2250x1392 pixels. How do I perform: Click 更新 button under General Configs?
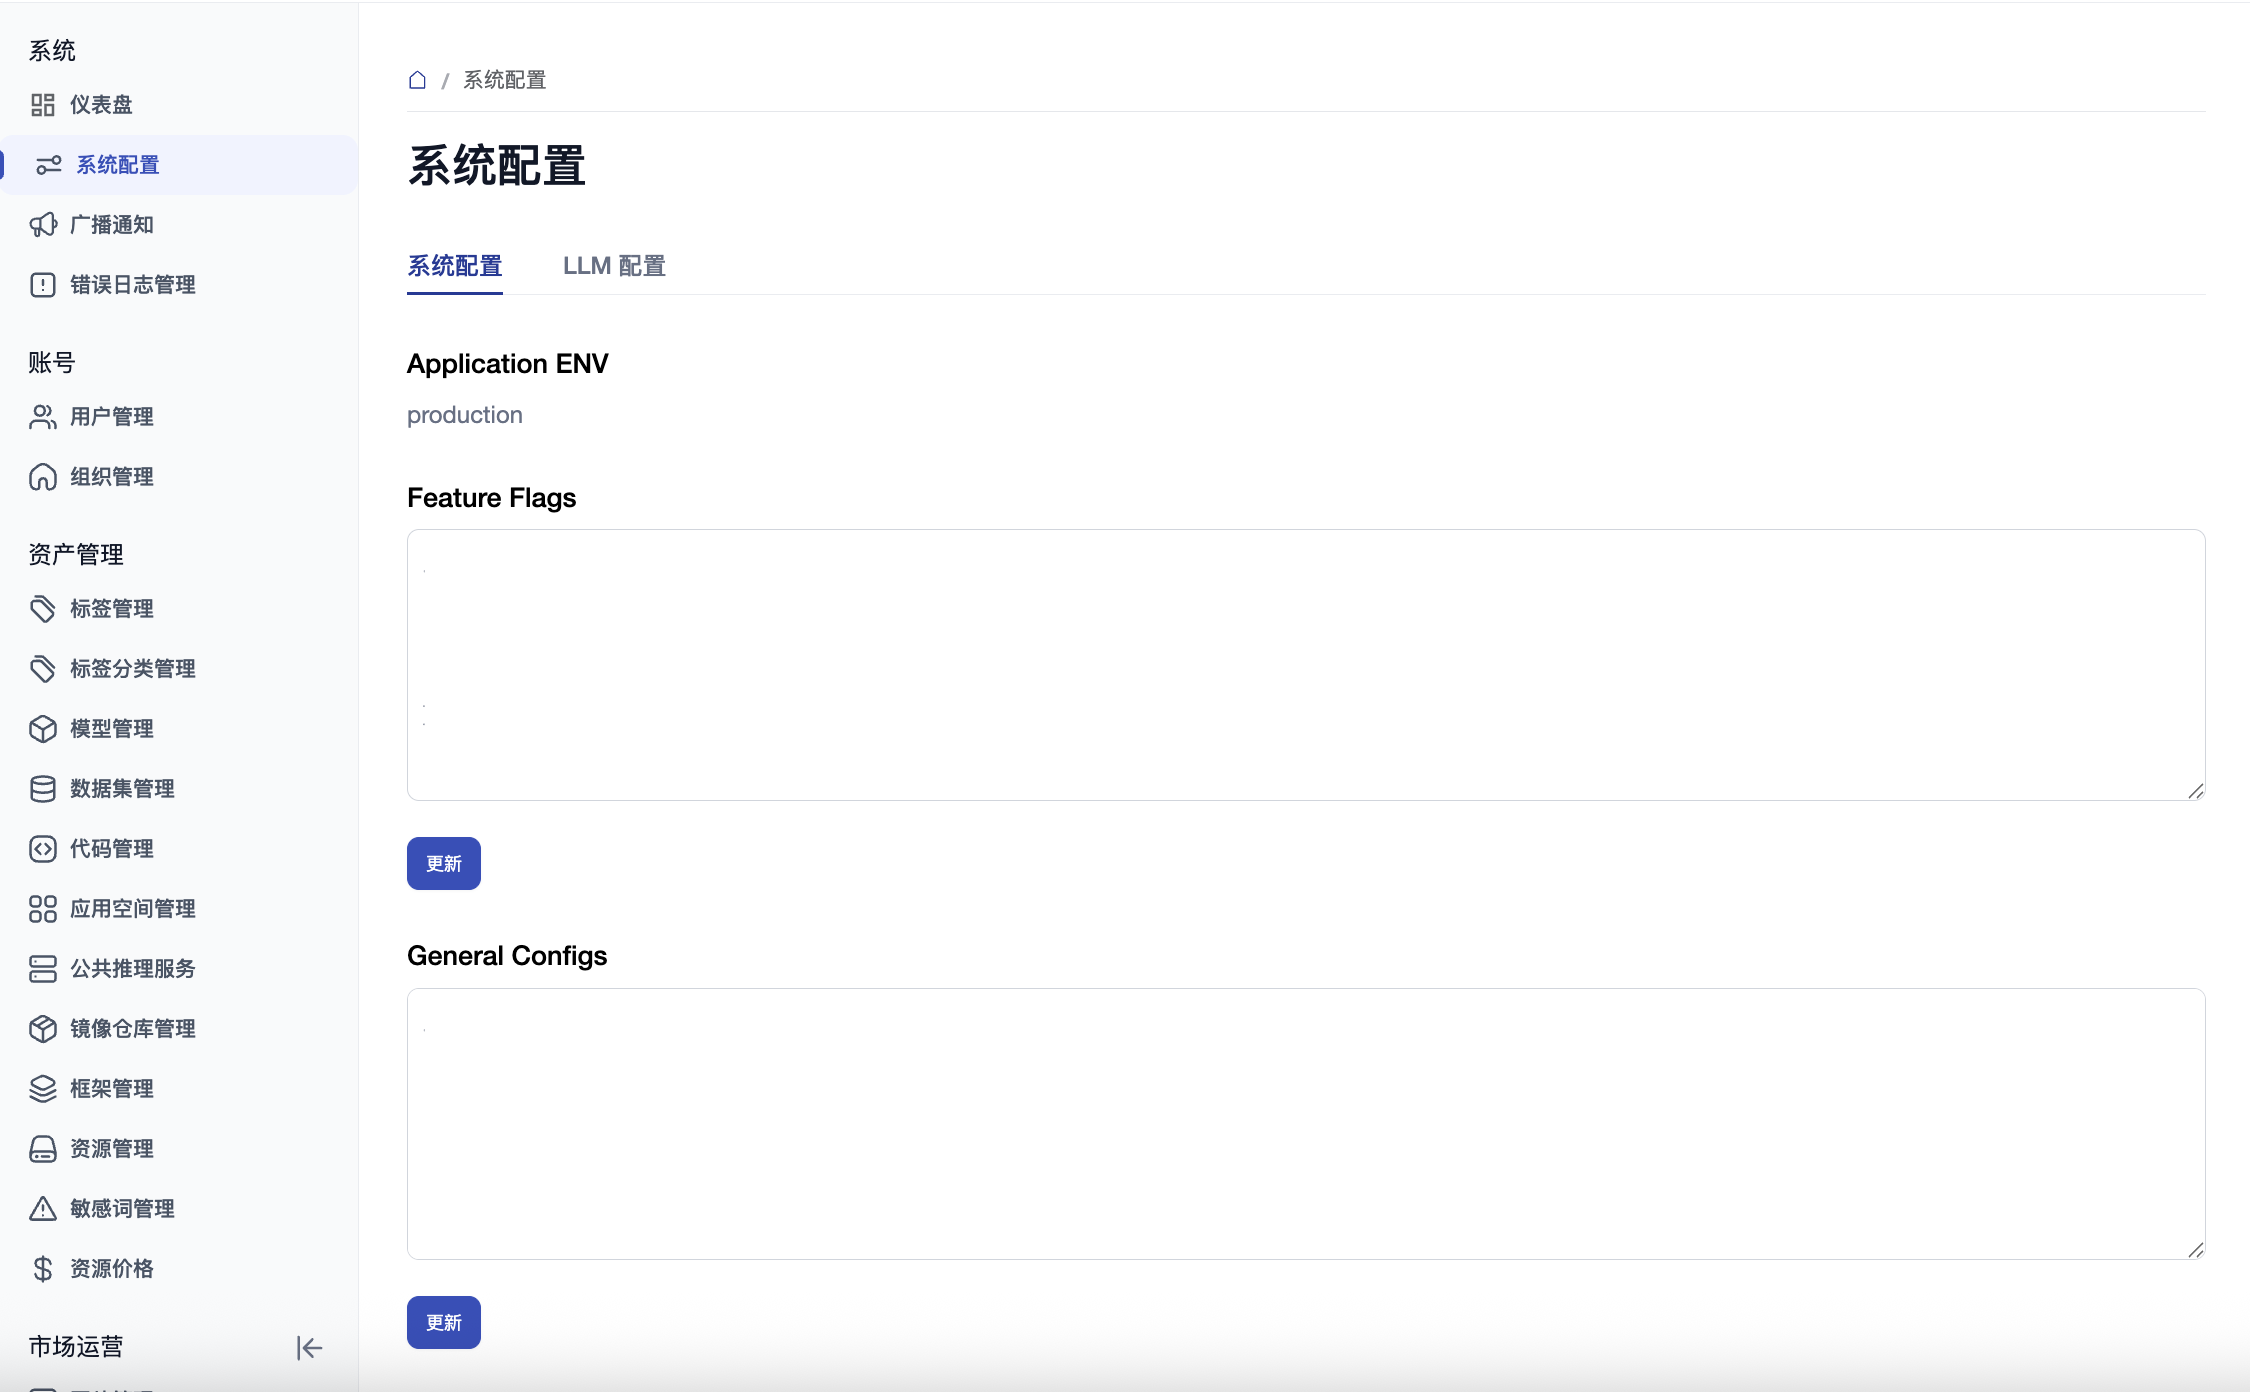coord(444,1322)
